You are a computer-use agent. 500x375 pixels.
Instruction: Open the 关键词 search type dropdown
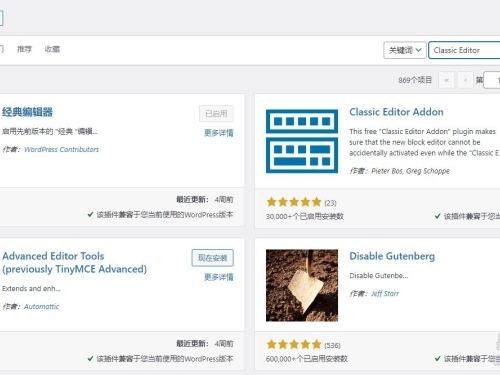point(405,50)
